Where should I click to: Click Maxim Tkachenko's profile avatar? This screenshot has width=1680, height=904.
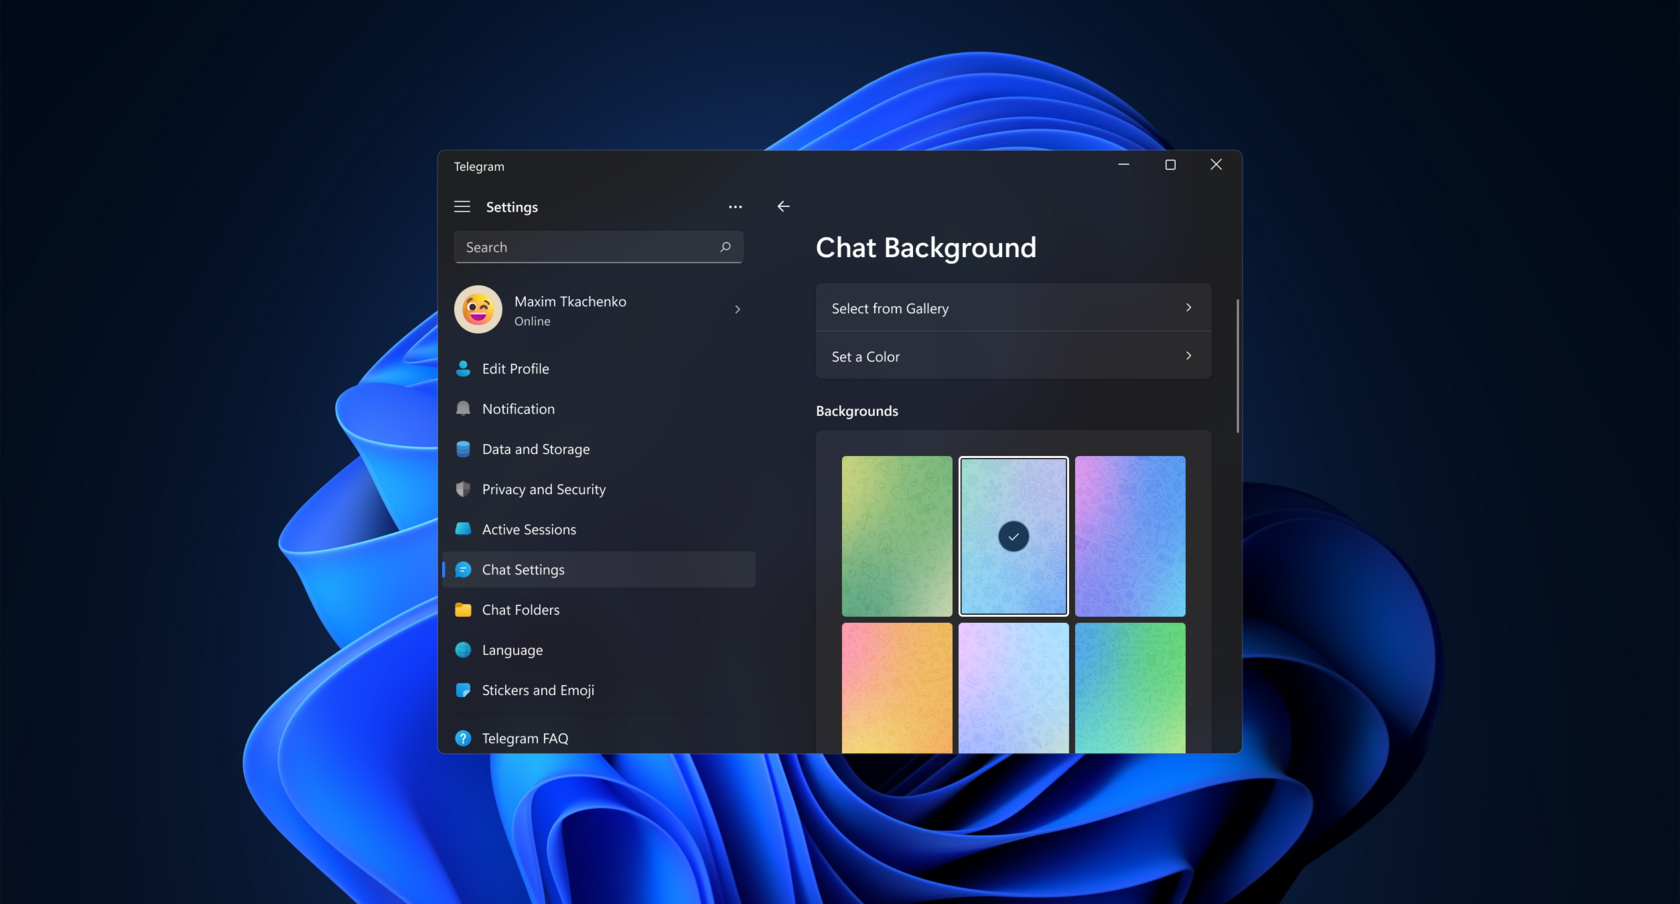(478, 310)
